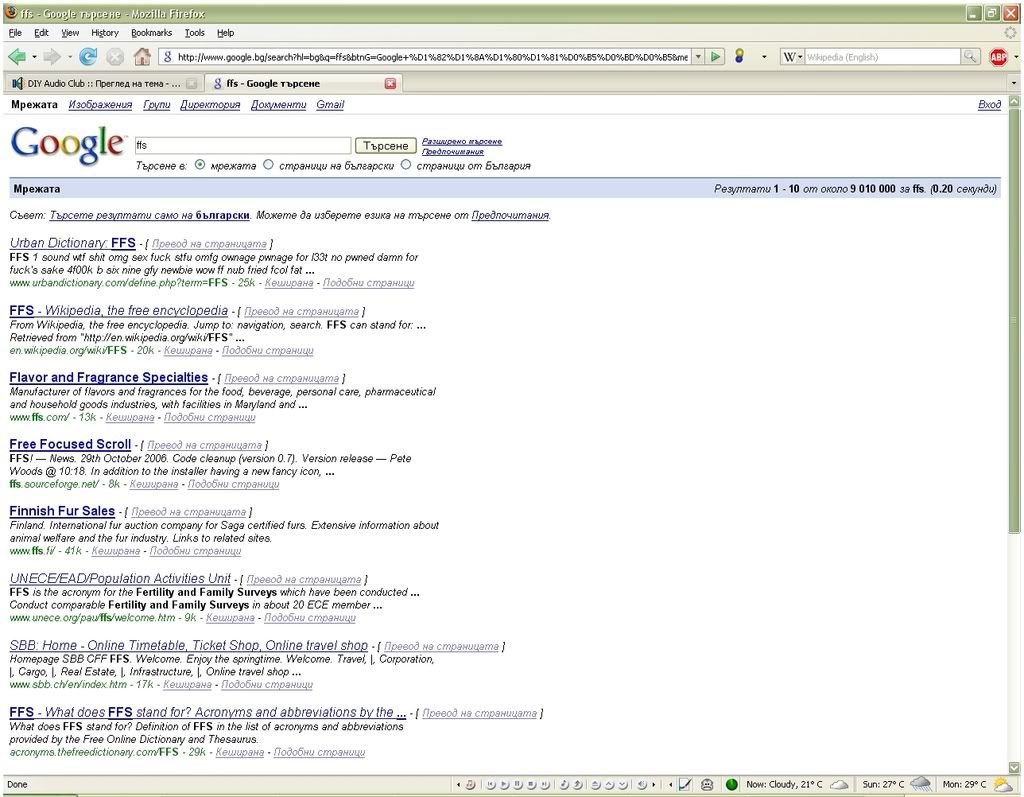Viewport: 1024px width, 797px height.
Task: Go to the Firefox Home page
Action: click(142, 57)
